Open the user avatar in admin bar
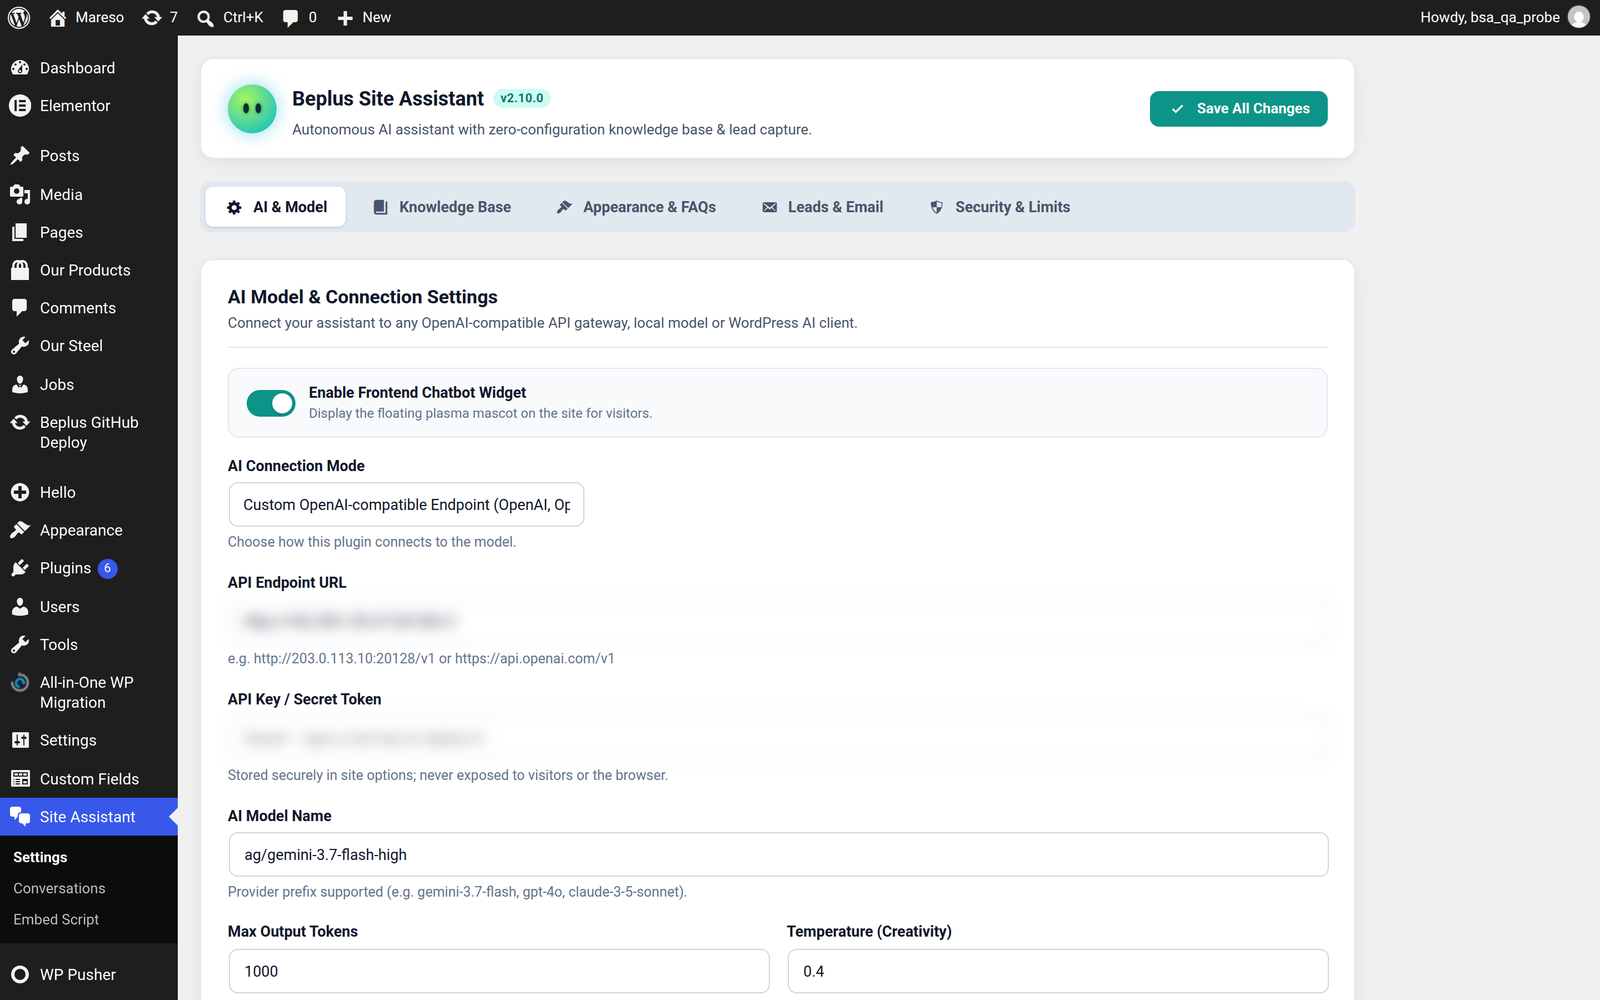 (1579, 17)
